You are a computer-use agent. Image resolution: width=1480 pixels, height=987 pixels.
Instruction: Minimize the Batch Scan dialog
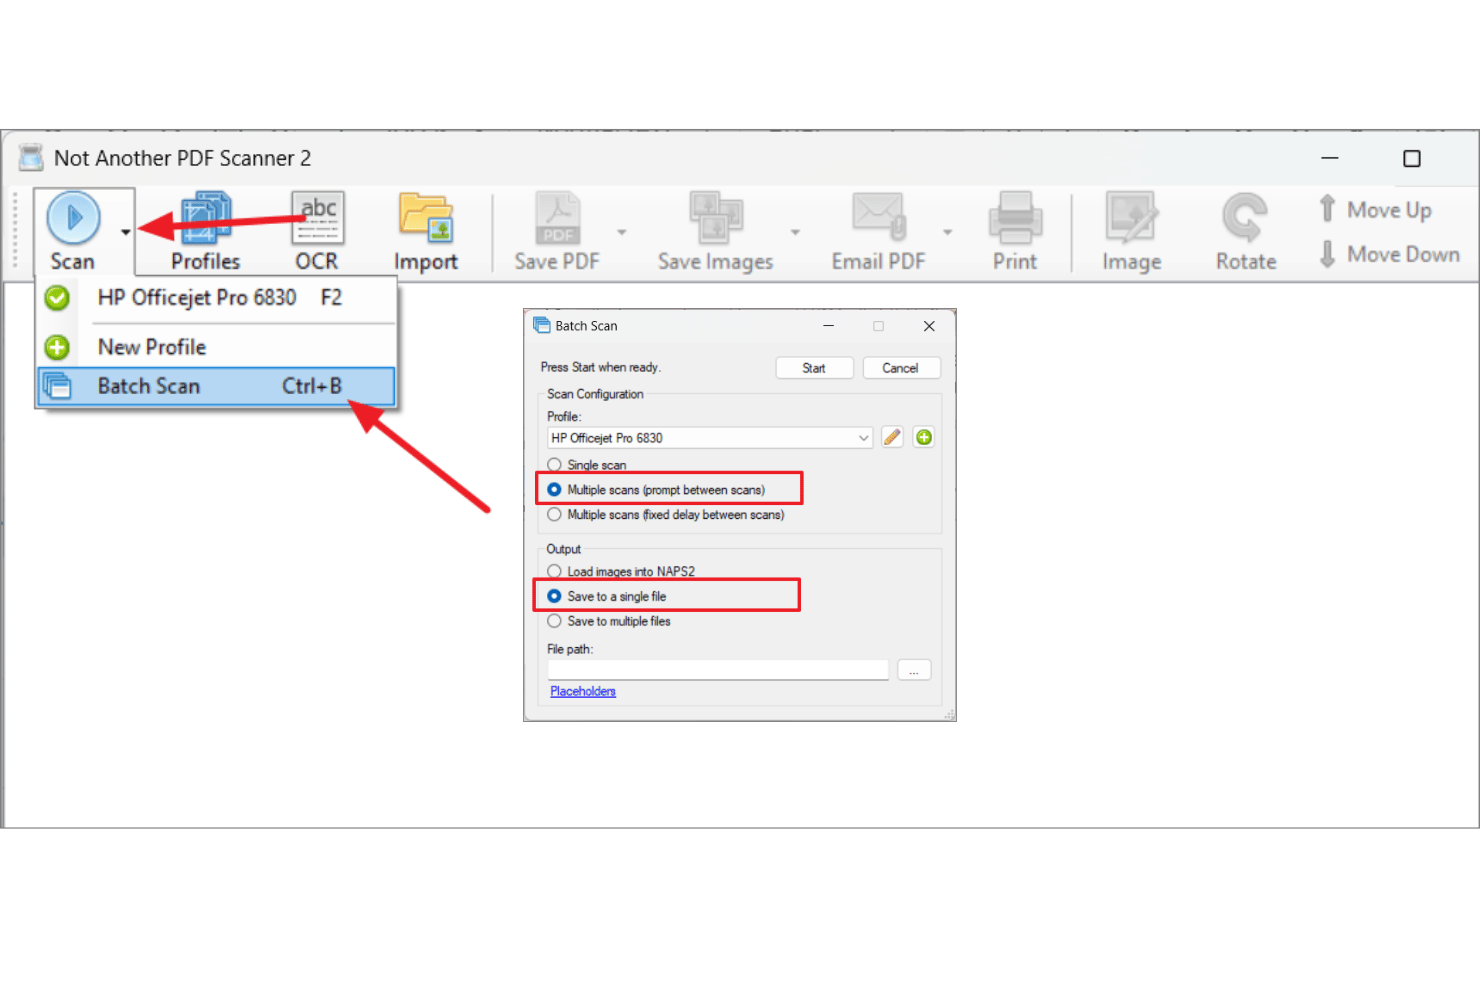pyautogui.click(x=828, y=326)
